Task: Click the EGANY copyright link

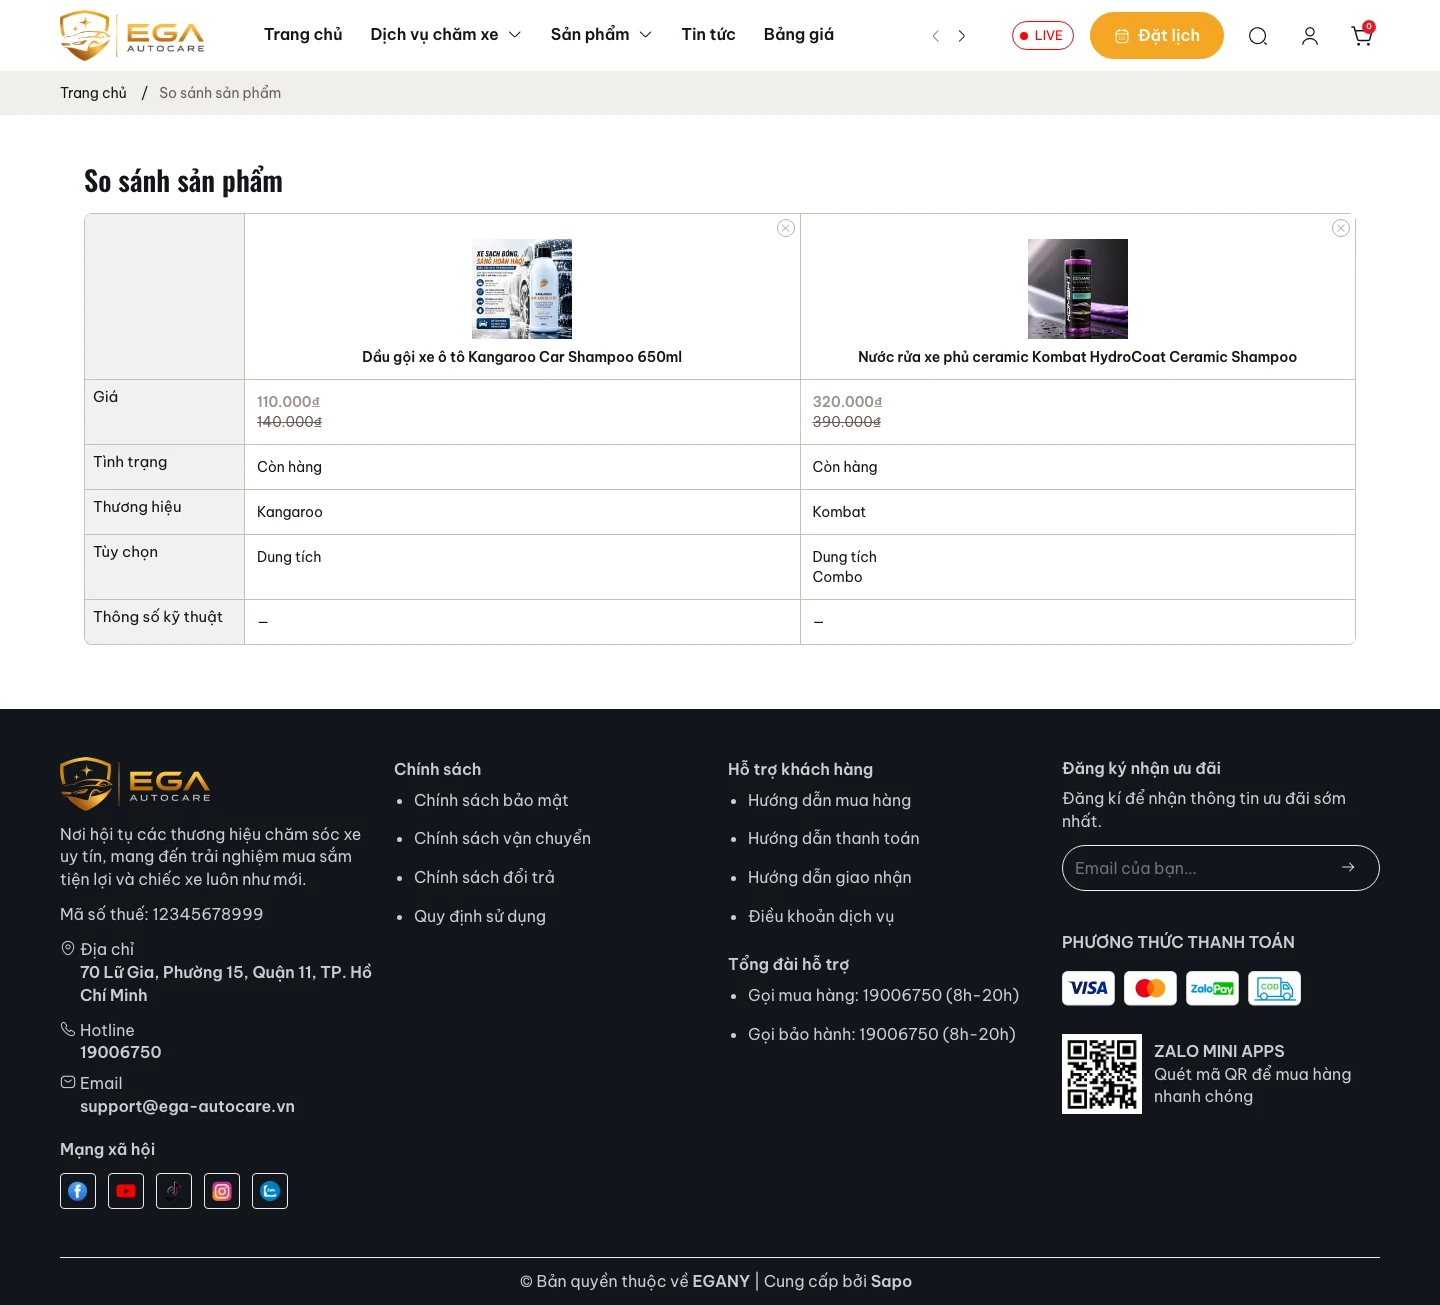Action: pyautogui.click(x=721, y=1281)
